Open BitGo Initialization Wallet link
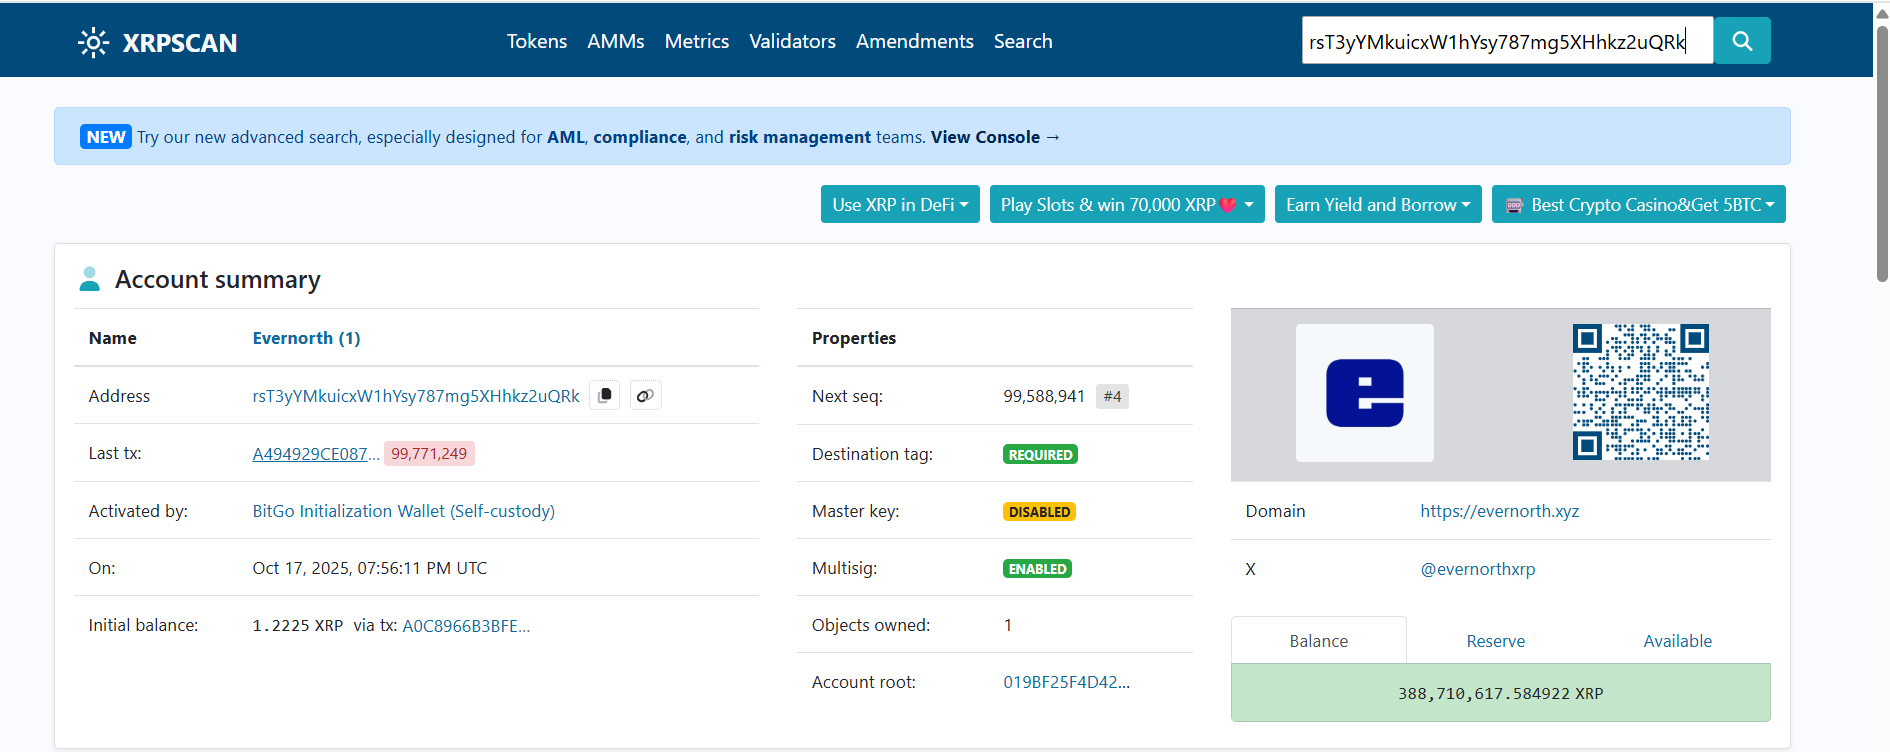Viewport: 1890px width, 752px height. [x=403, y=511]
